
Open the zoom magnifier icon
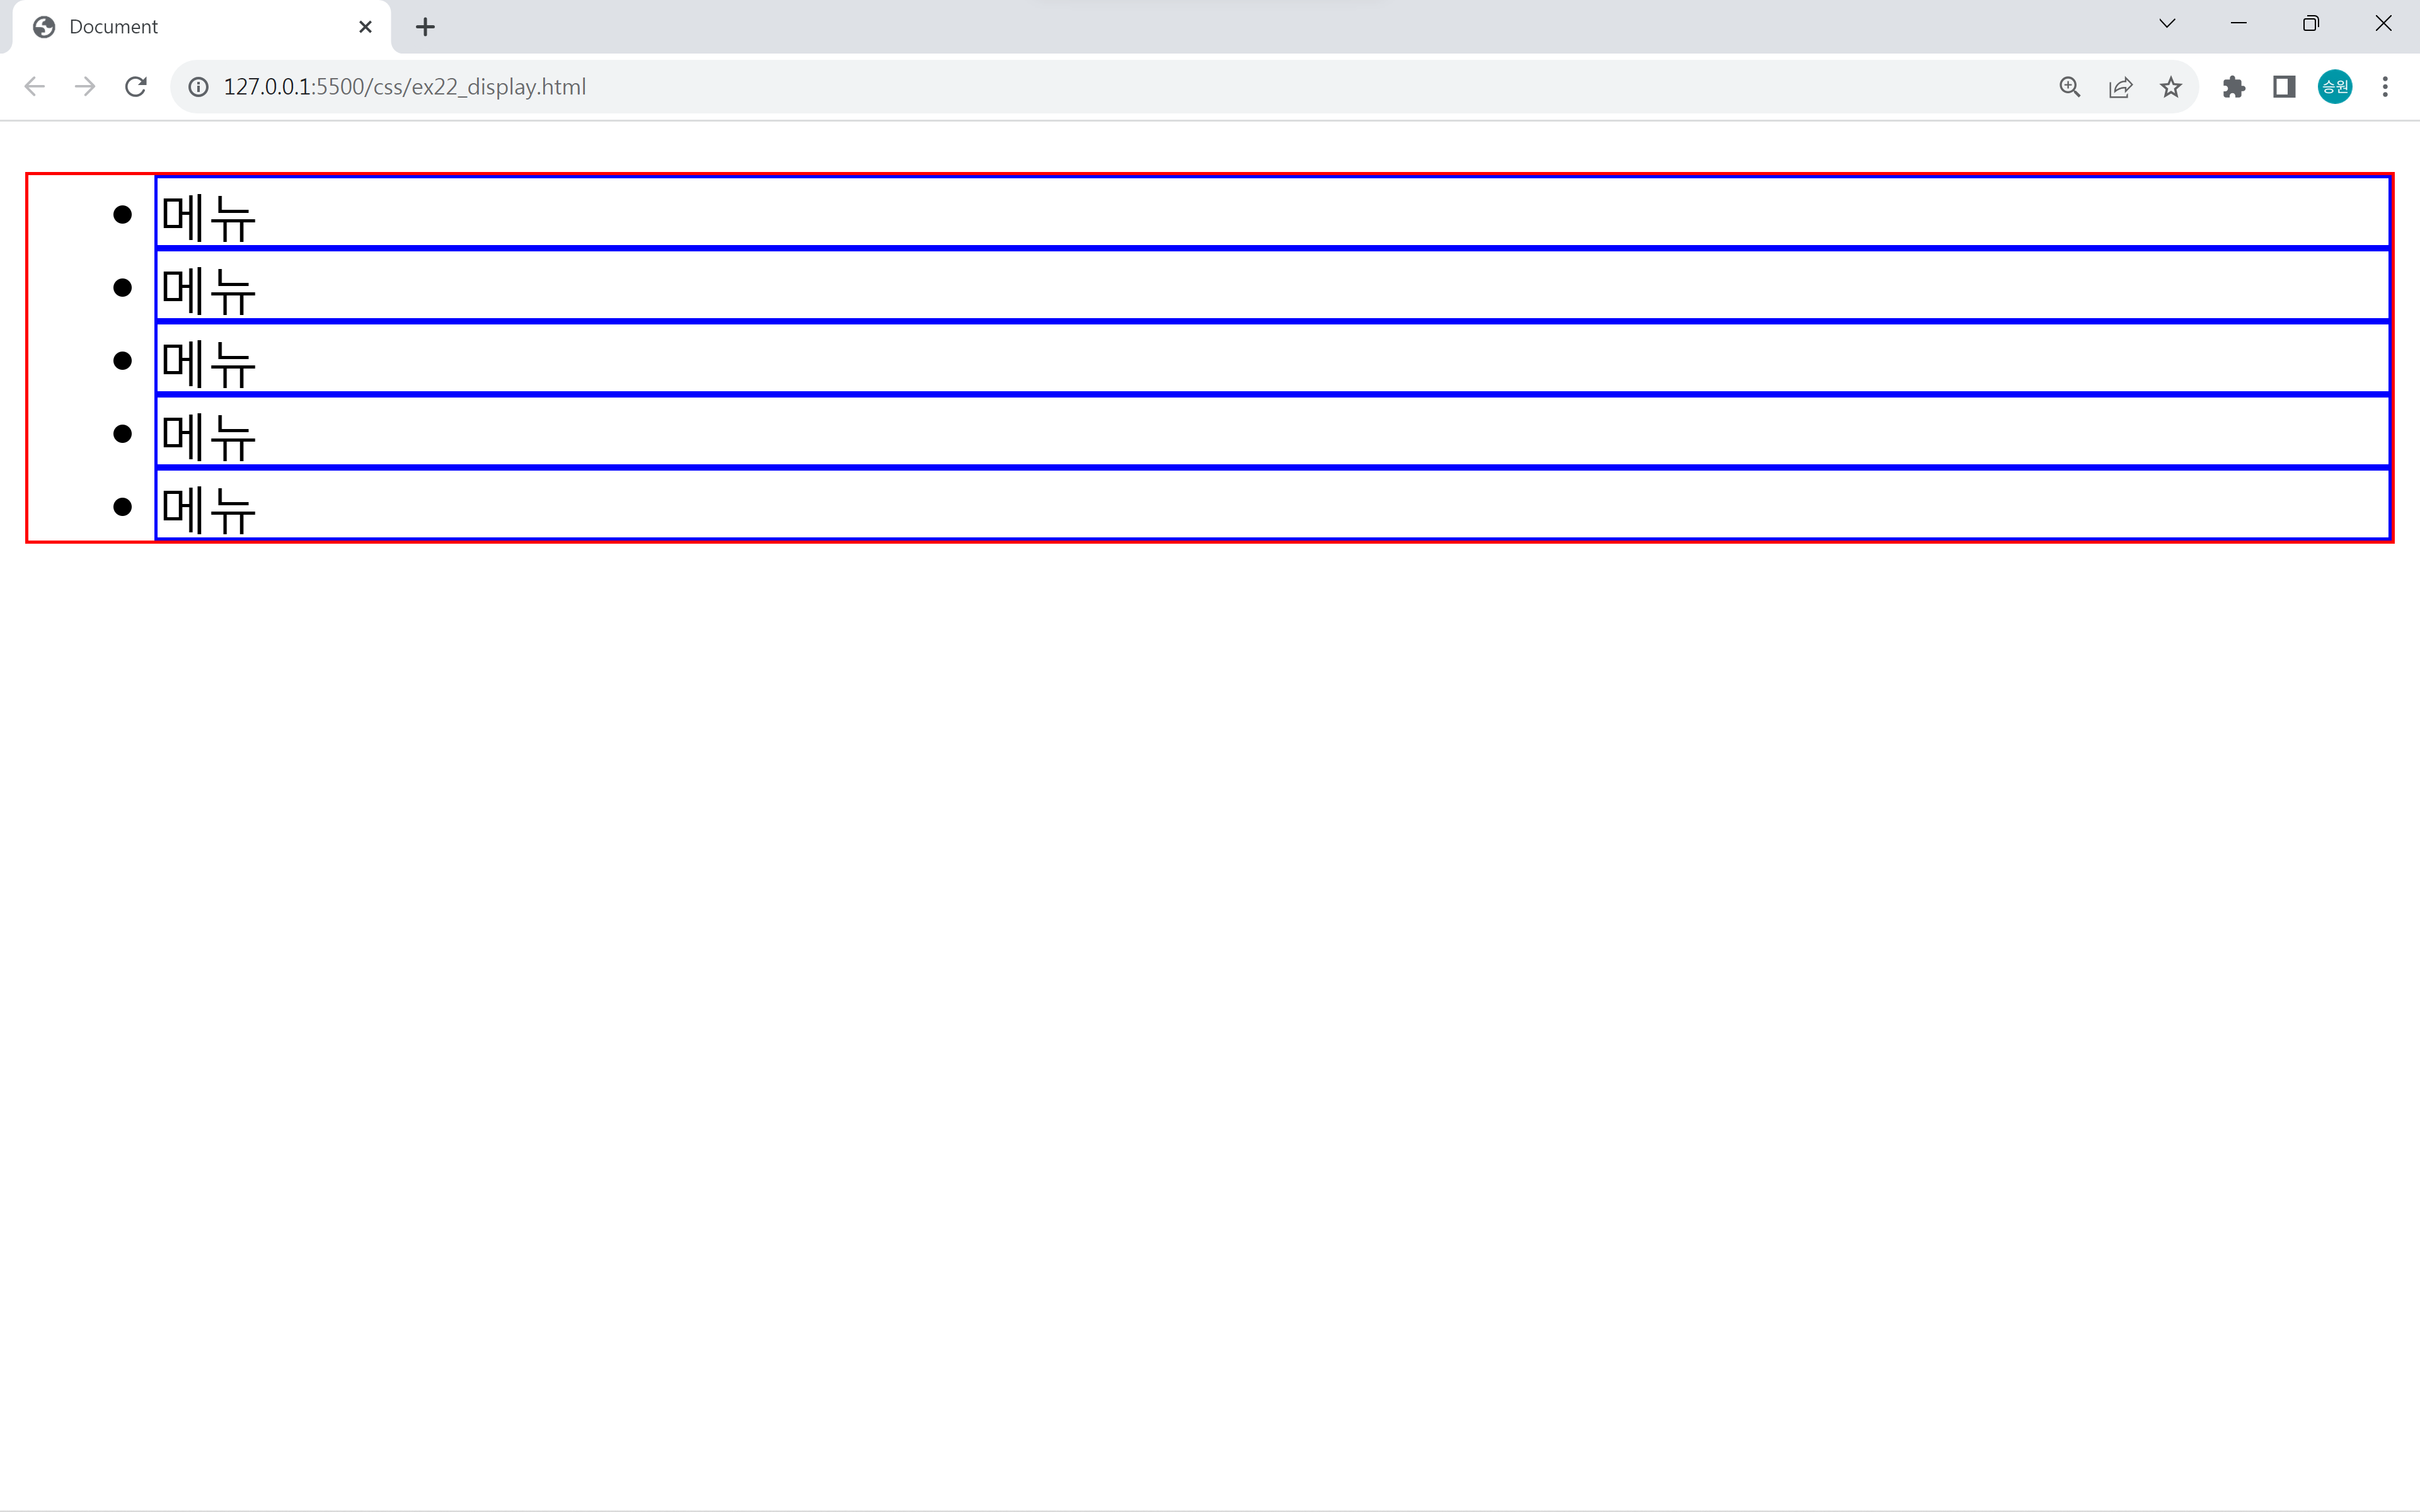(x=2069, y=87)
